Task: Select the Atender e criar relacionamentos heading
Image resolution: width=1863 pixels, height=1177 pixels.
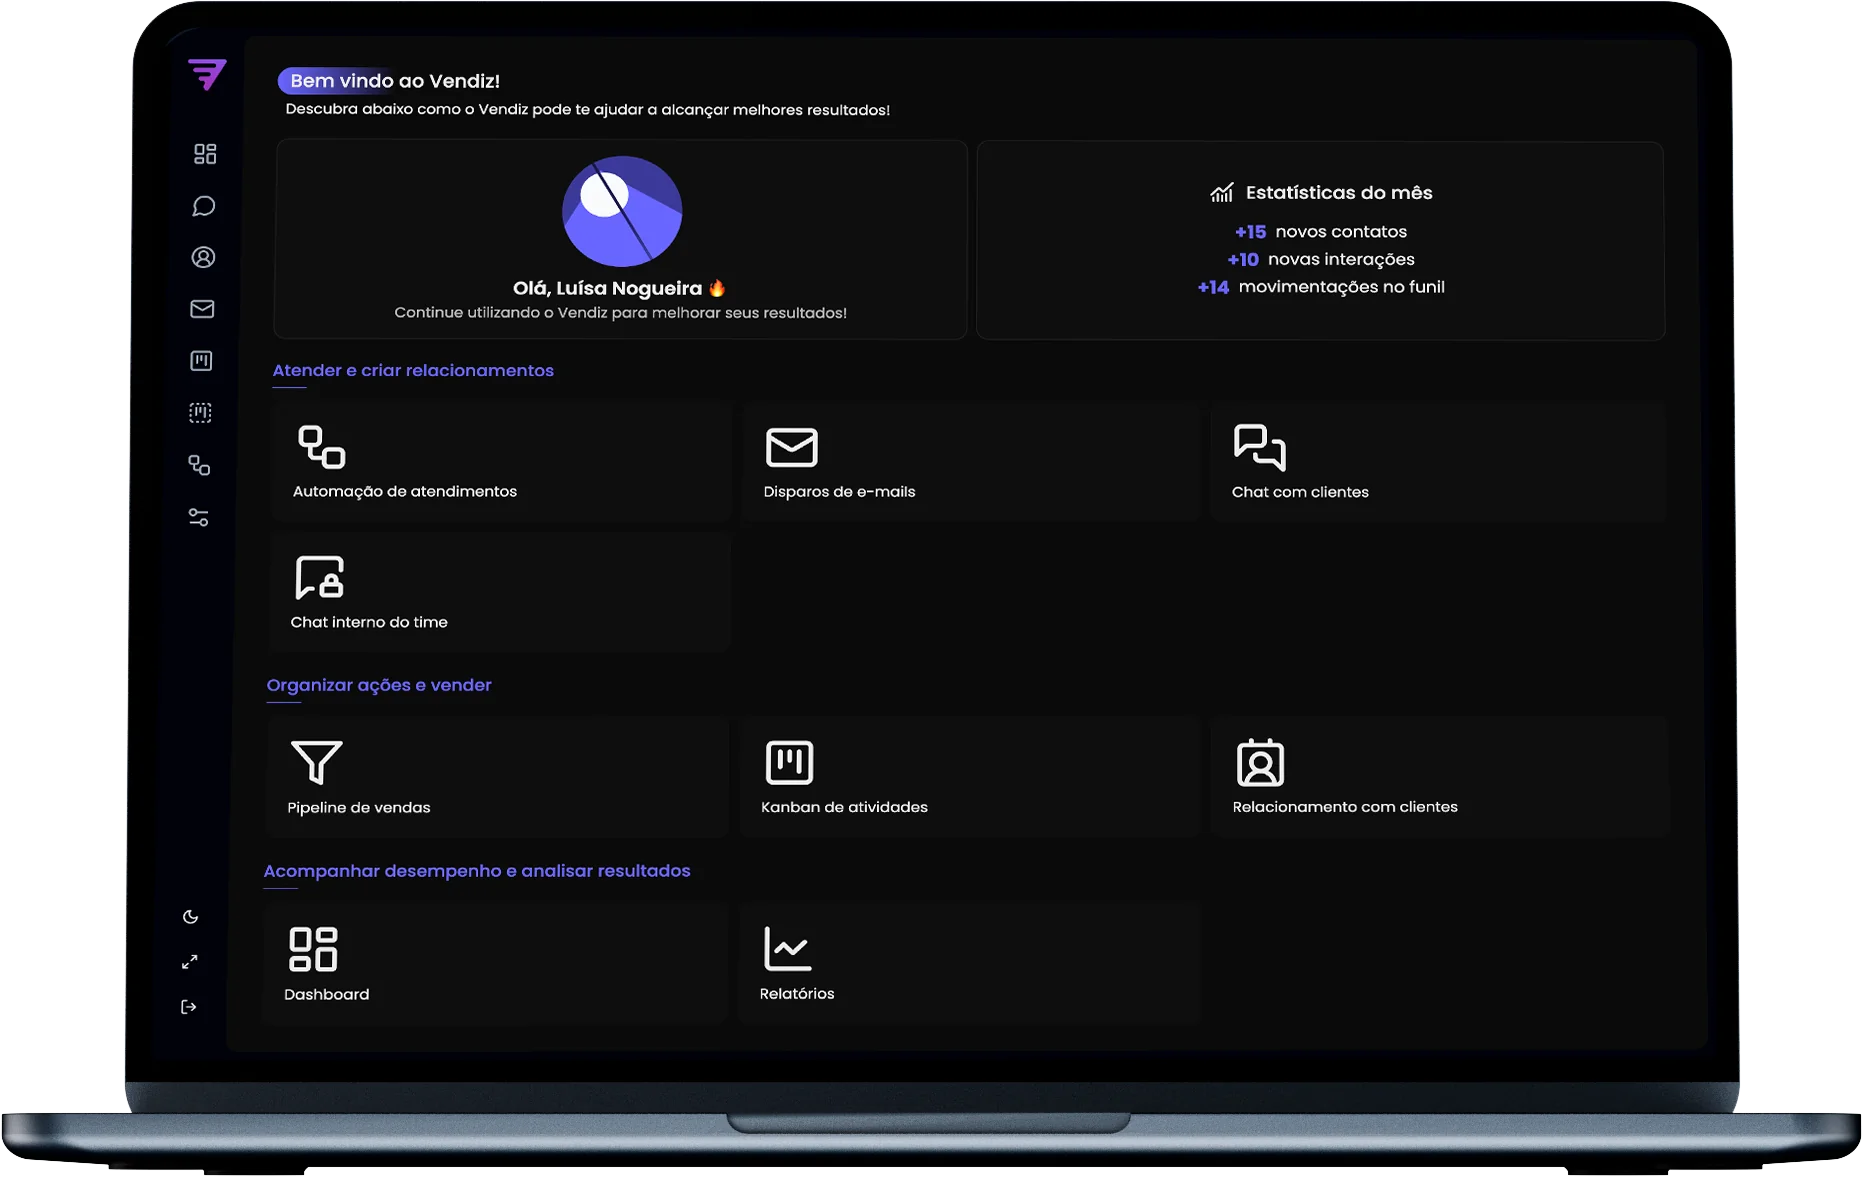Action: (413, 370)
